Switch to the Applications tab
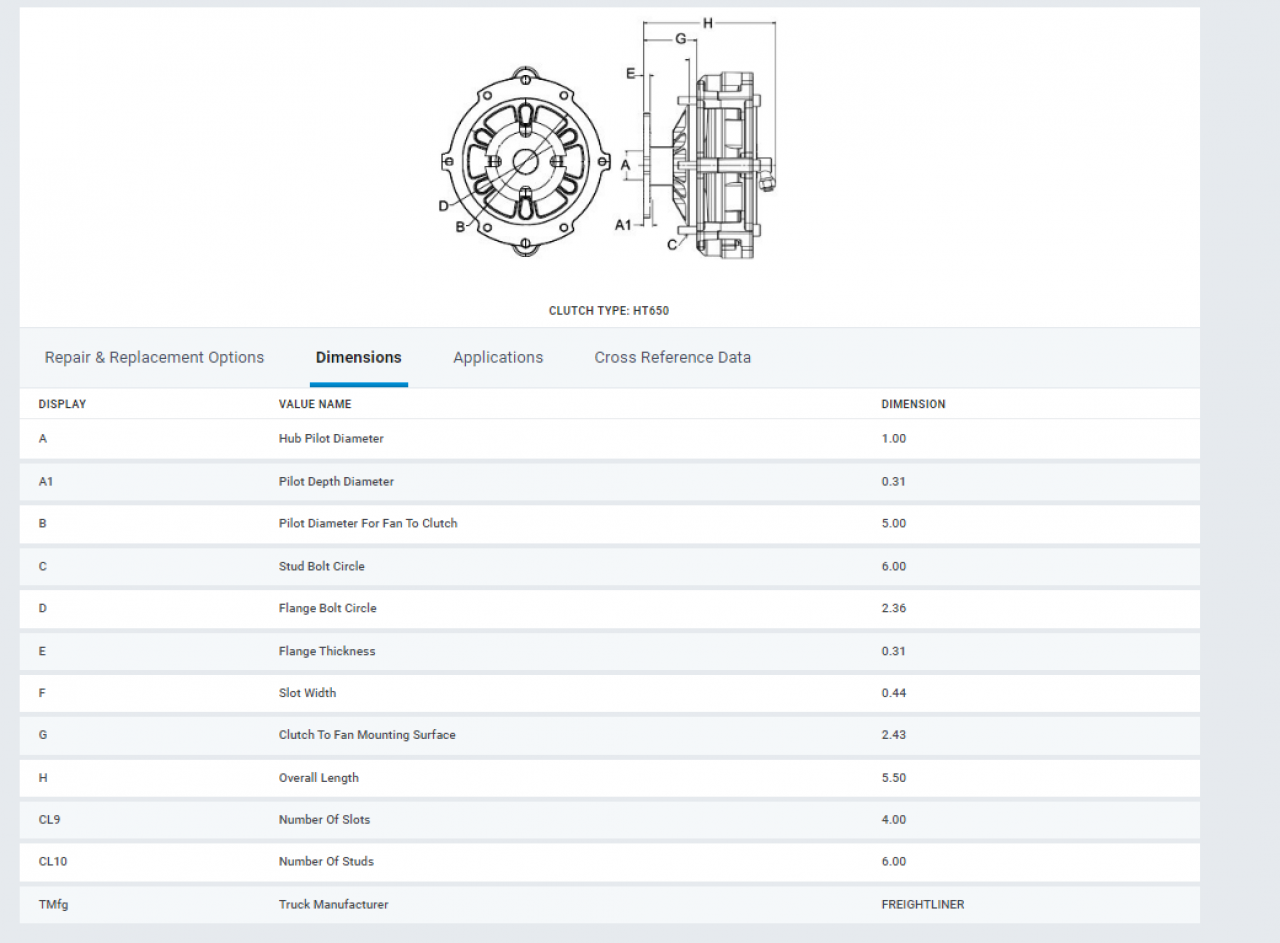Screen dimensions: 1280x943 pyautogui.click(x=498, y=357)
